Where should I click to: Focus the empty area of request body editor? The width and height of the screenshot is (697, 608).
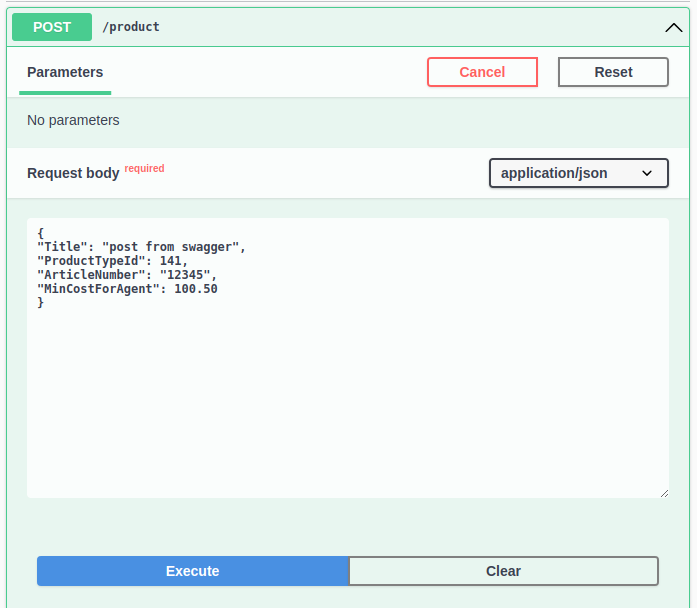pos(347,400)
